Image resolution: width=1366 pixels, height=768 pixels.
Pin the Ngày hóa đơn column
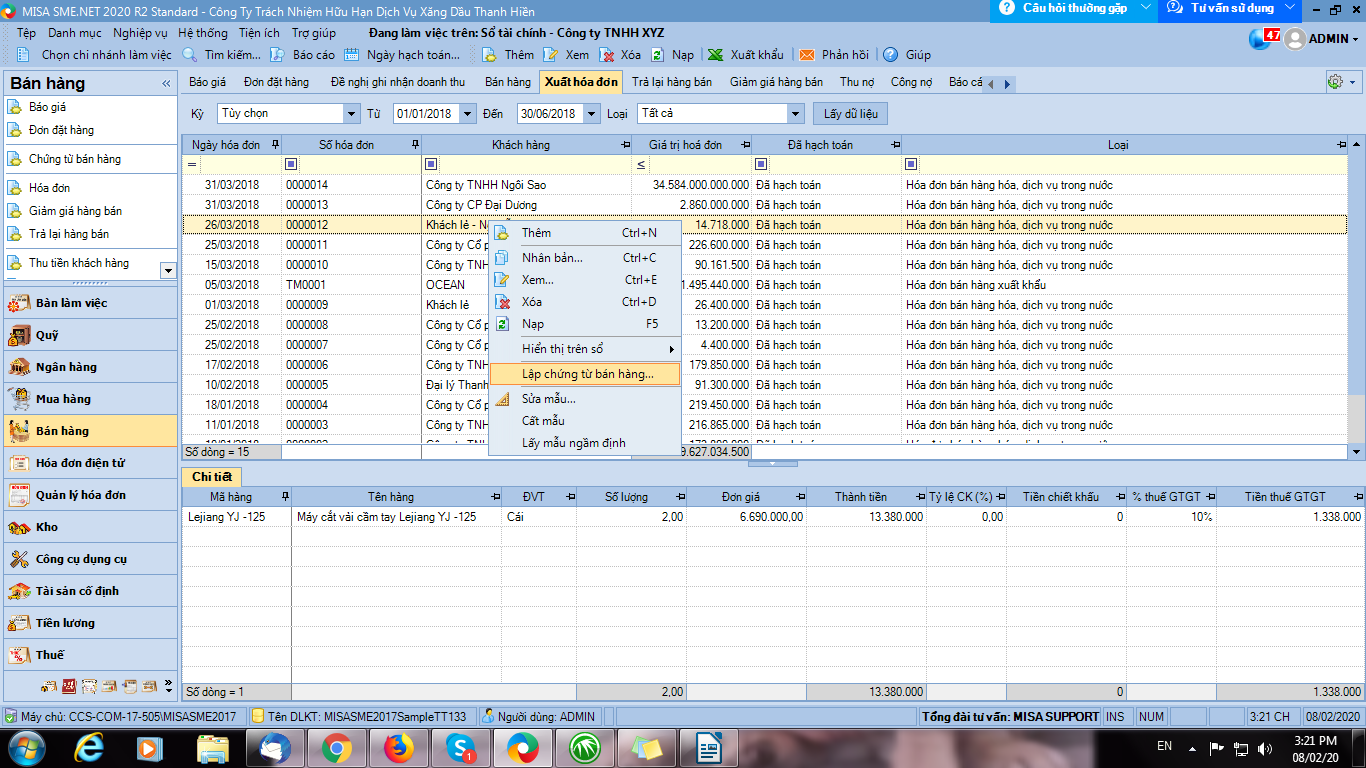(275, 145)
